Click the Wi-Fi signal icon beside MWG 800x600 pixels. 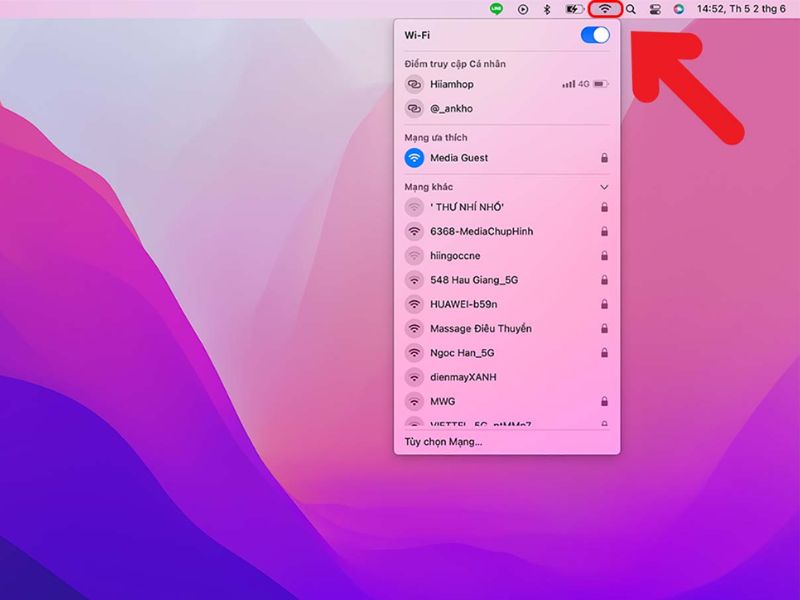[414, 402]
